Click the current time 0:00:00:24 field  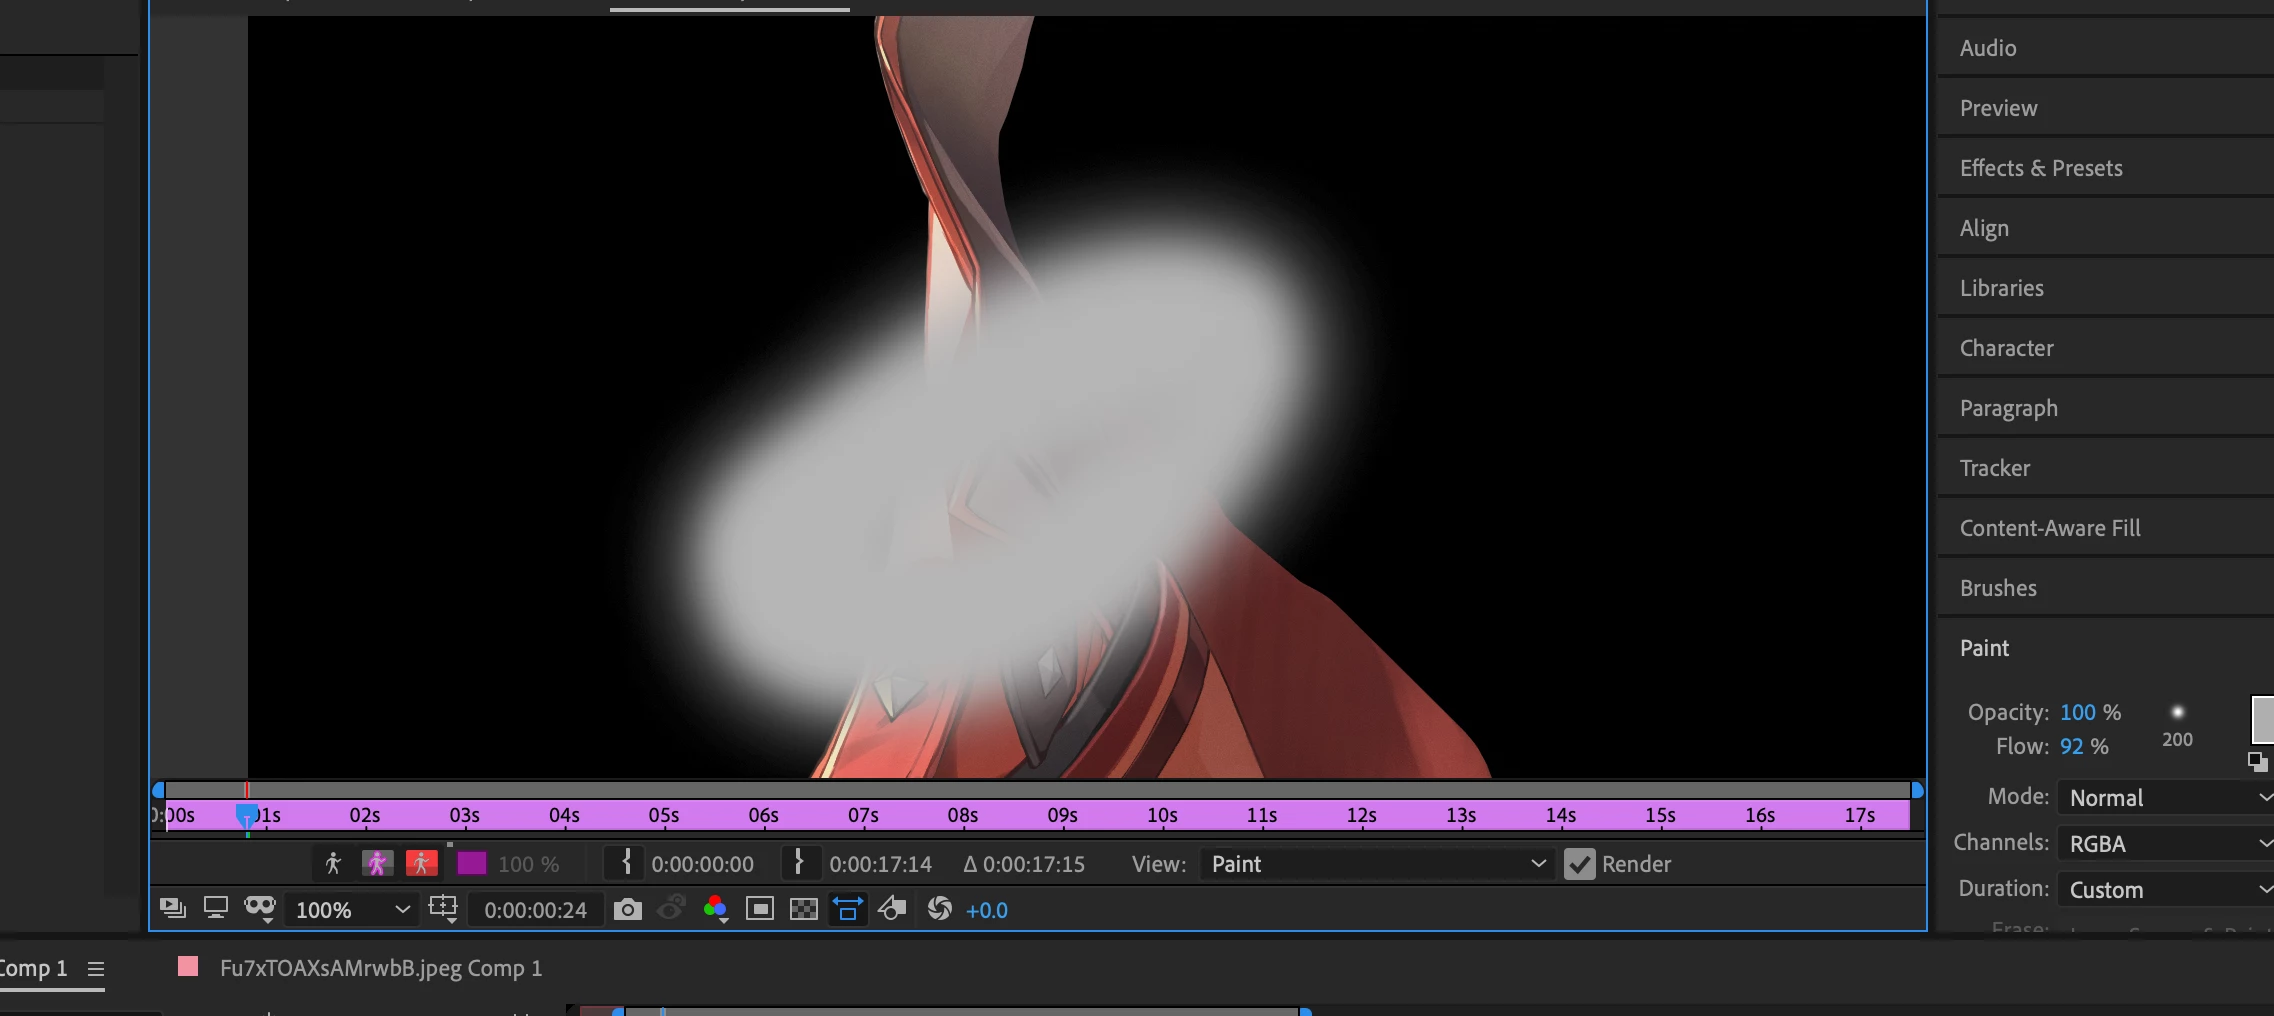[535, 910]
